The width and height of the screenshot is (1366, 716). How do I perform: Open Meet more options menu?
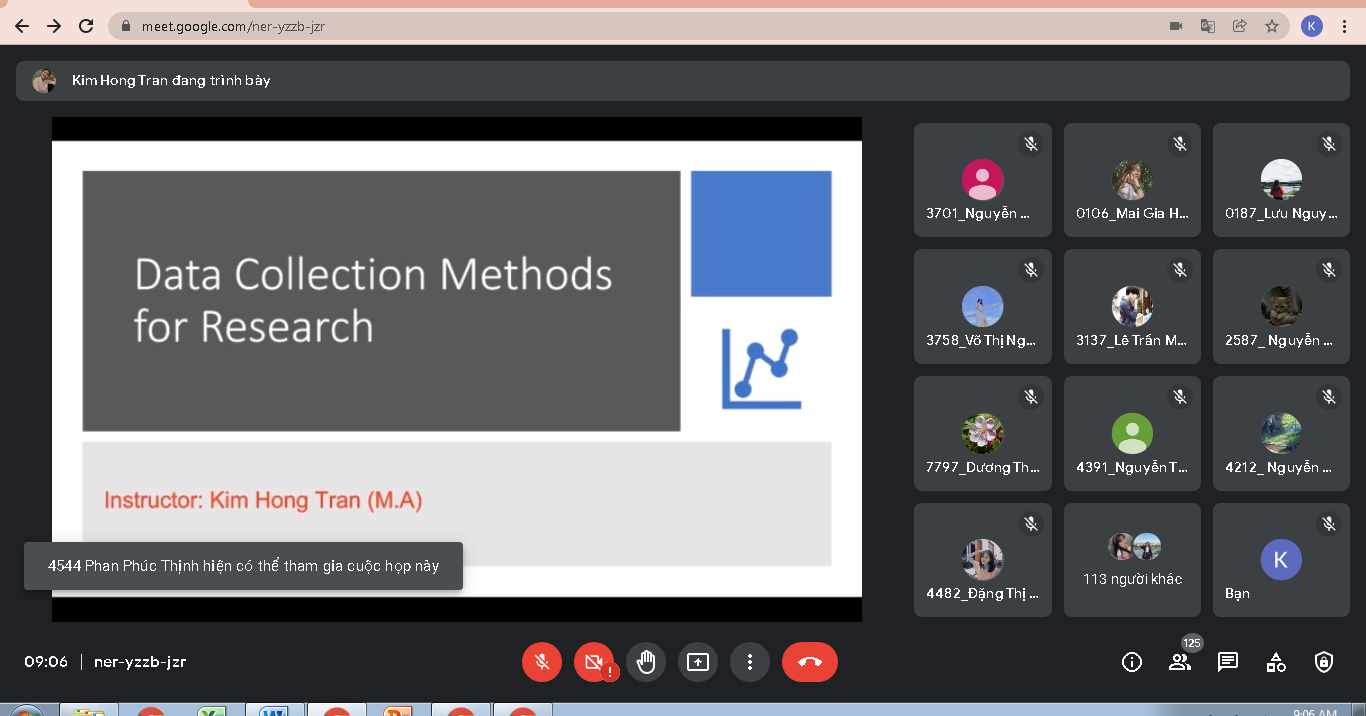(750, 662)
